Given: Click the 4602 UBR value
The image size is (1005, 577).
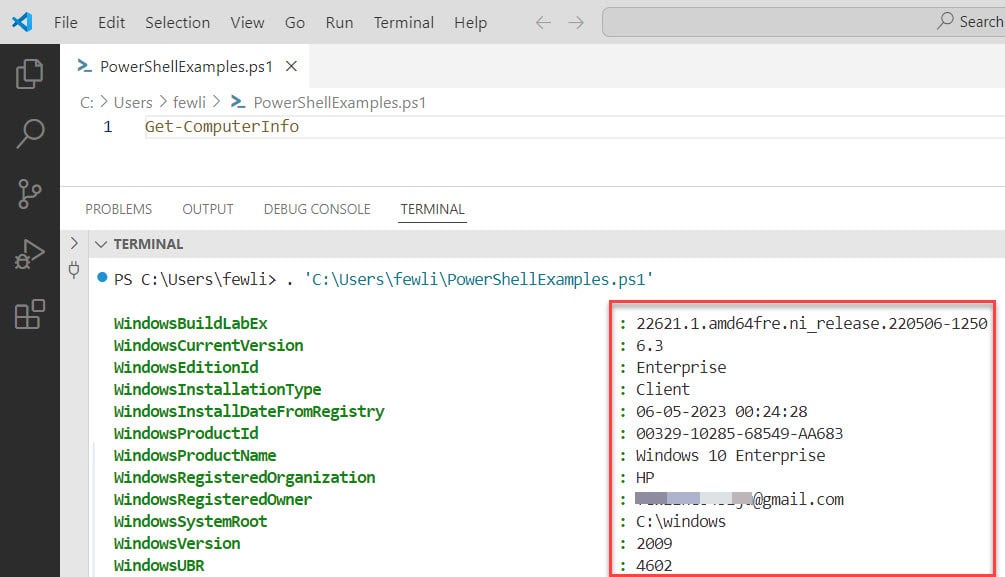Looking at the screenshot, I should (x=654, y=565).
